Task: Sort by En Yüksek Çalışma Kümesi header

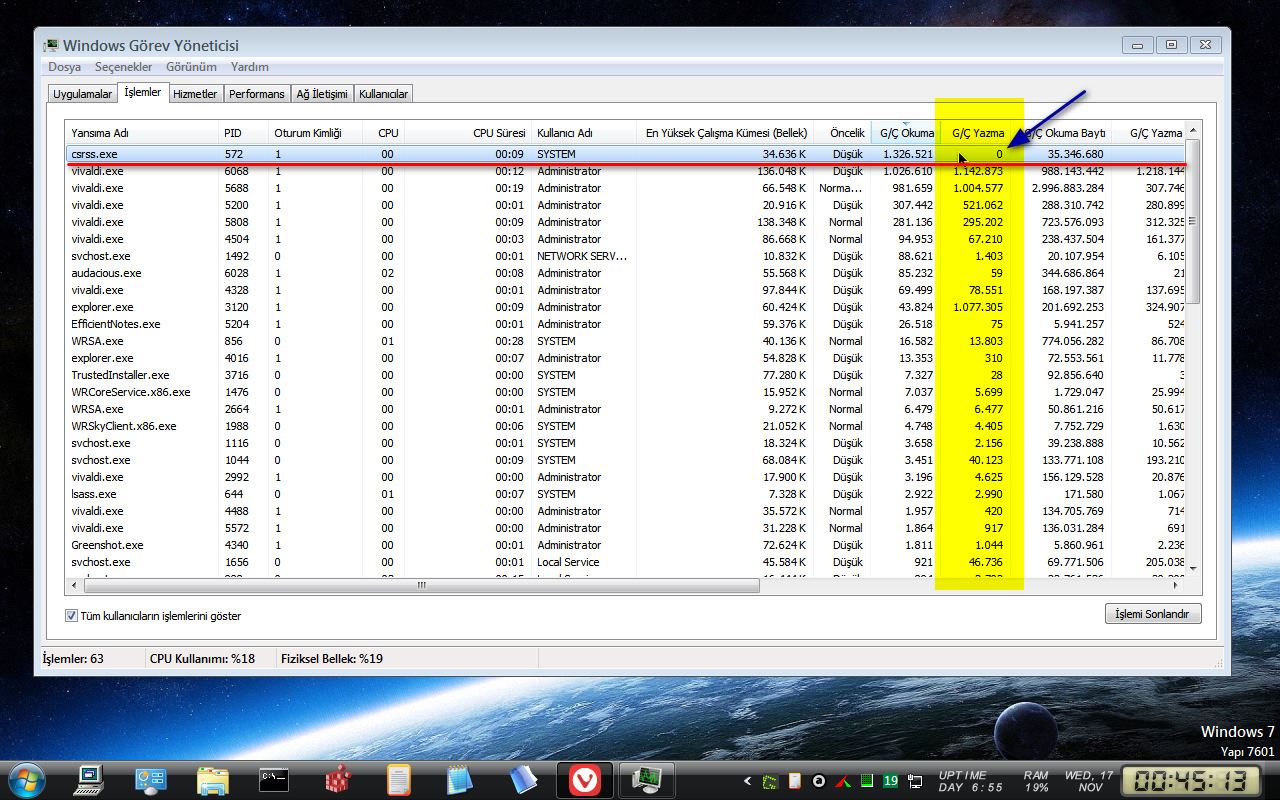Action: pos(725,133)
